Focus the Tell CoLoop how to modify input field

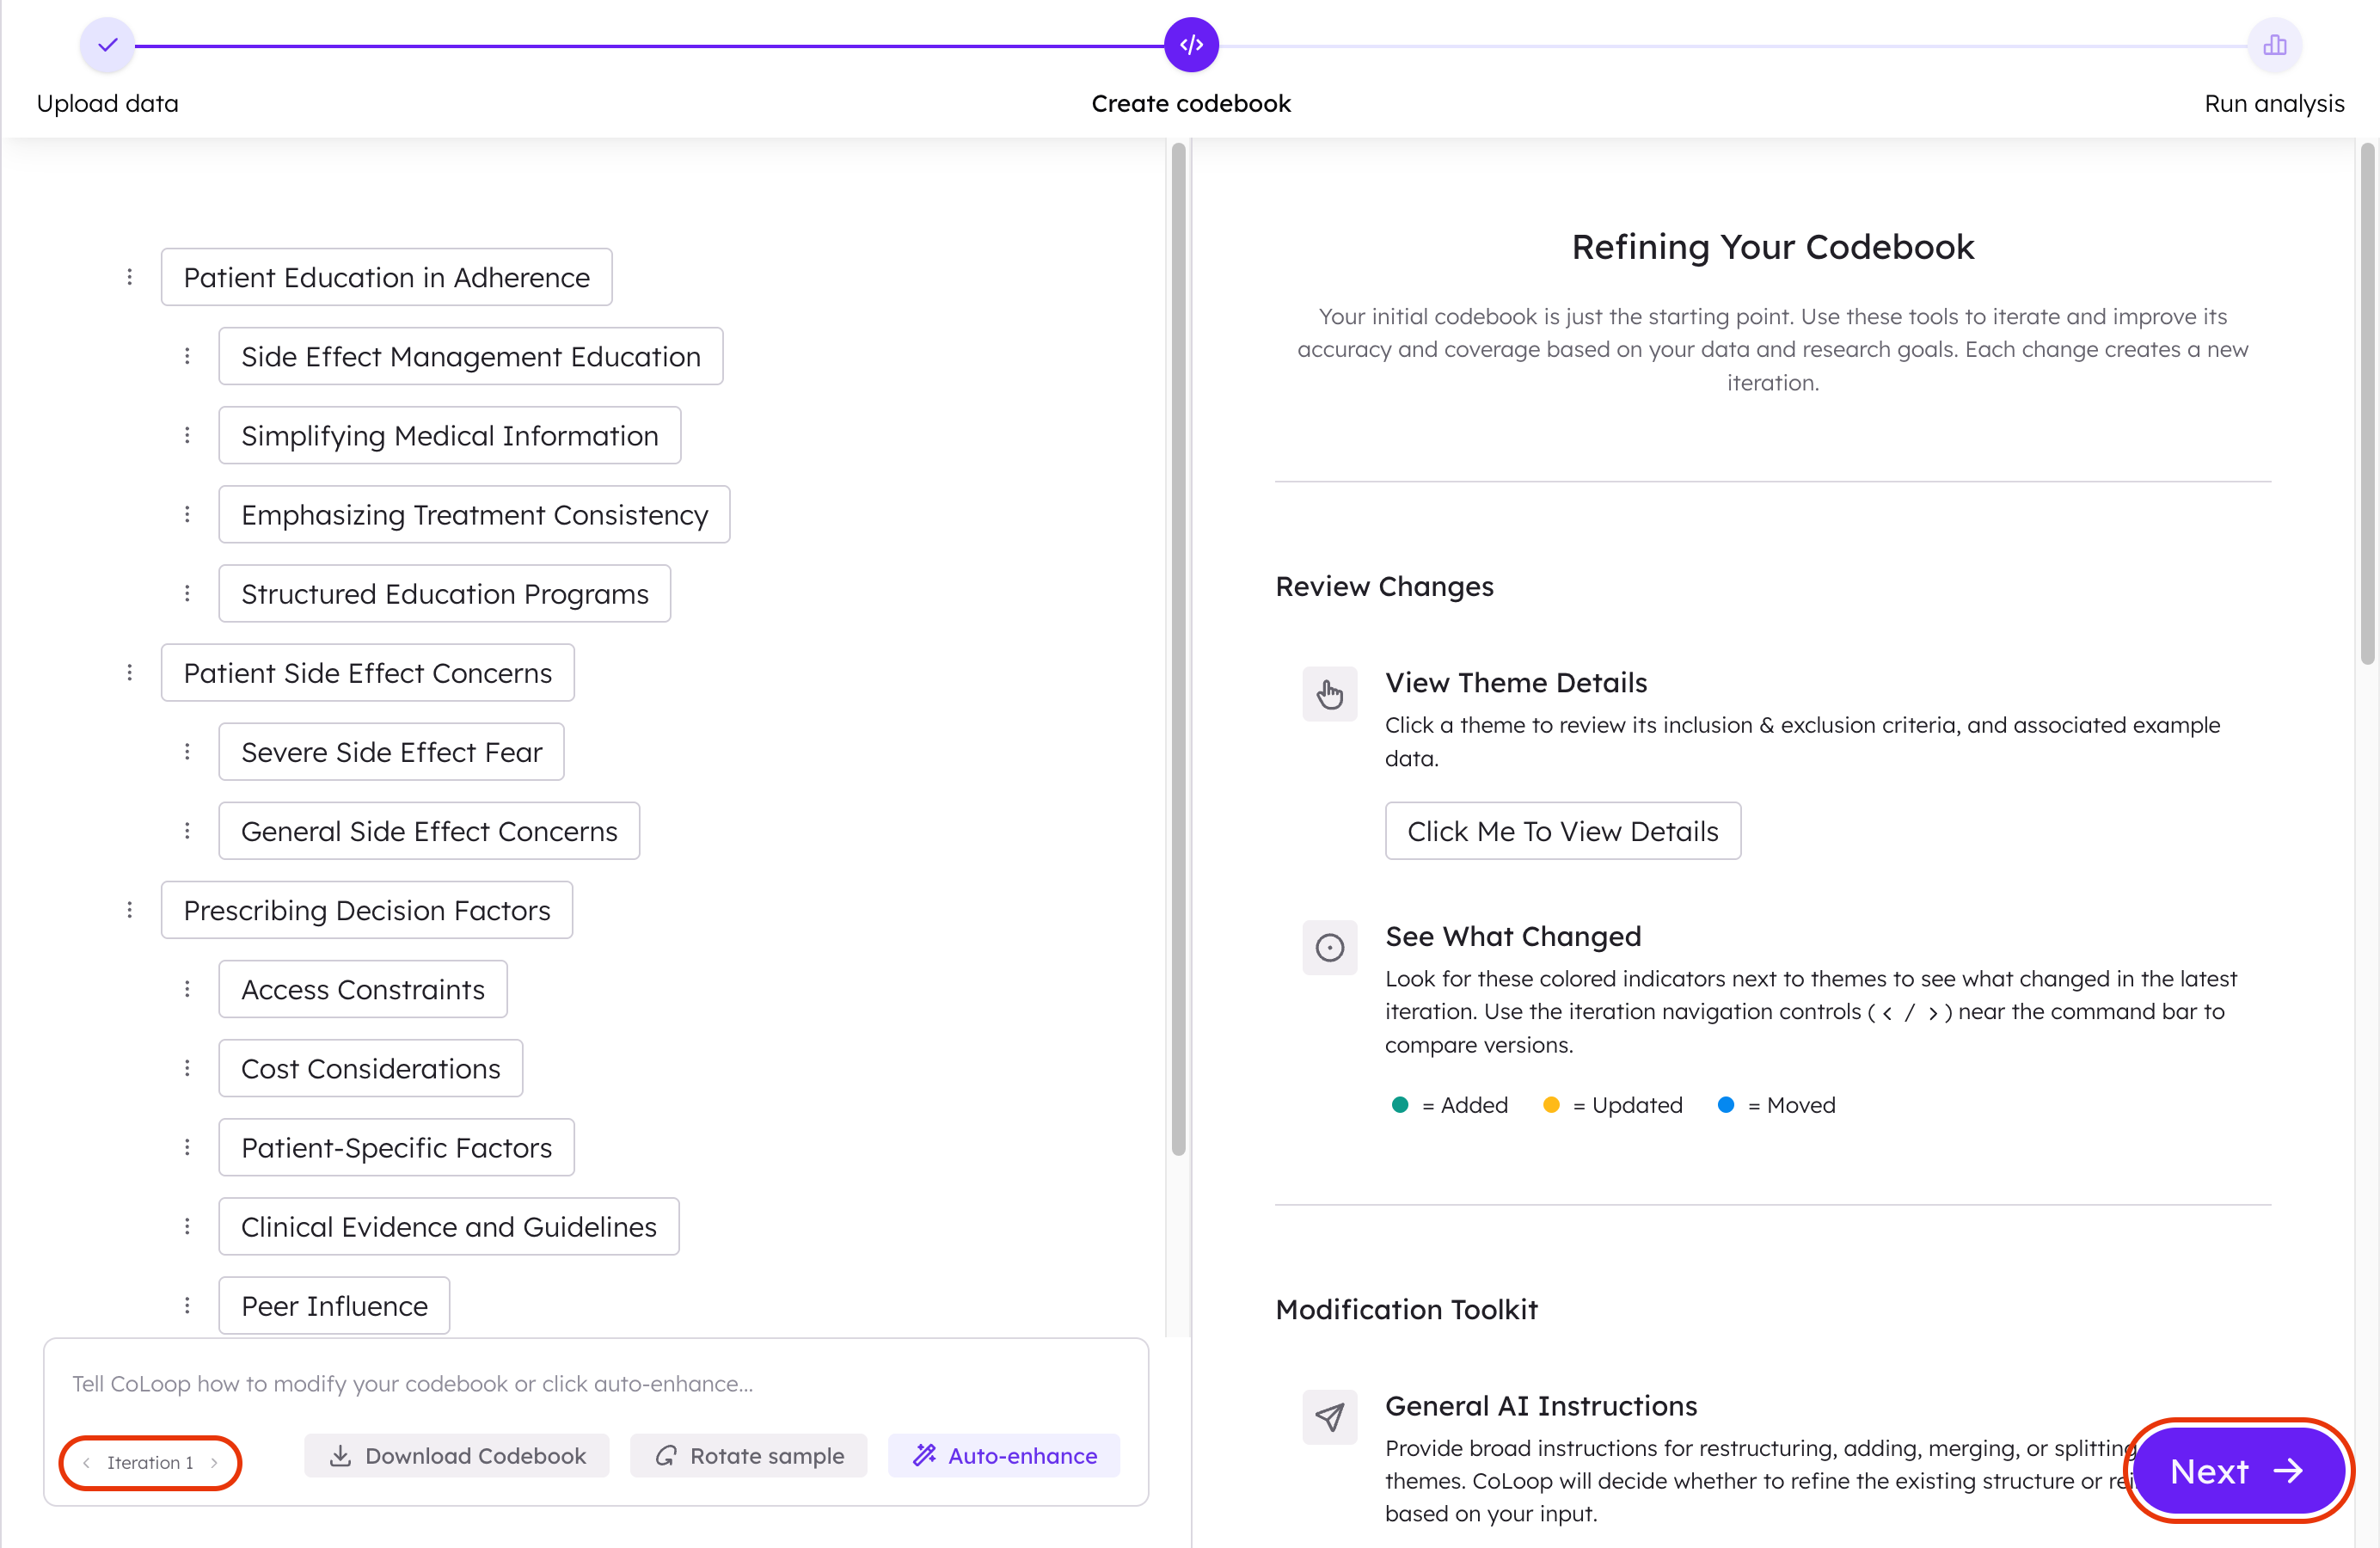596,1384
